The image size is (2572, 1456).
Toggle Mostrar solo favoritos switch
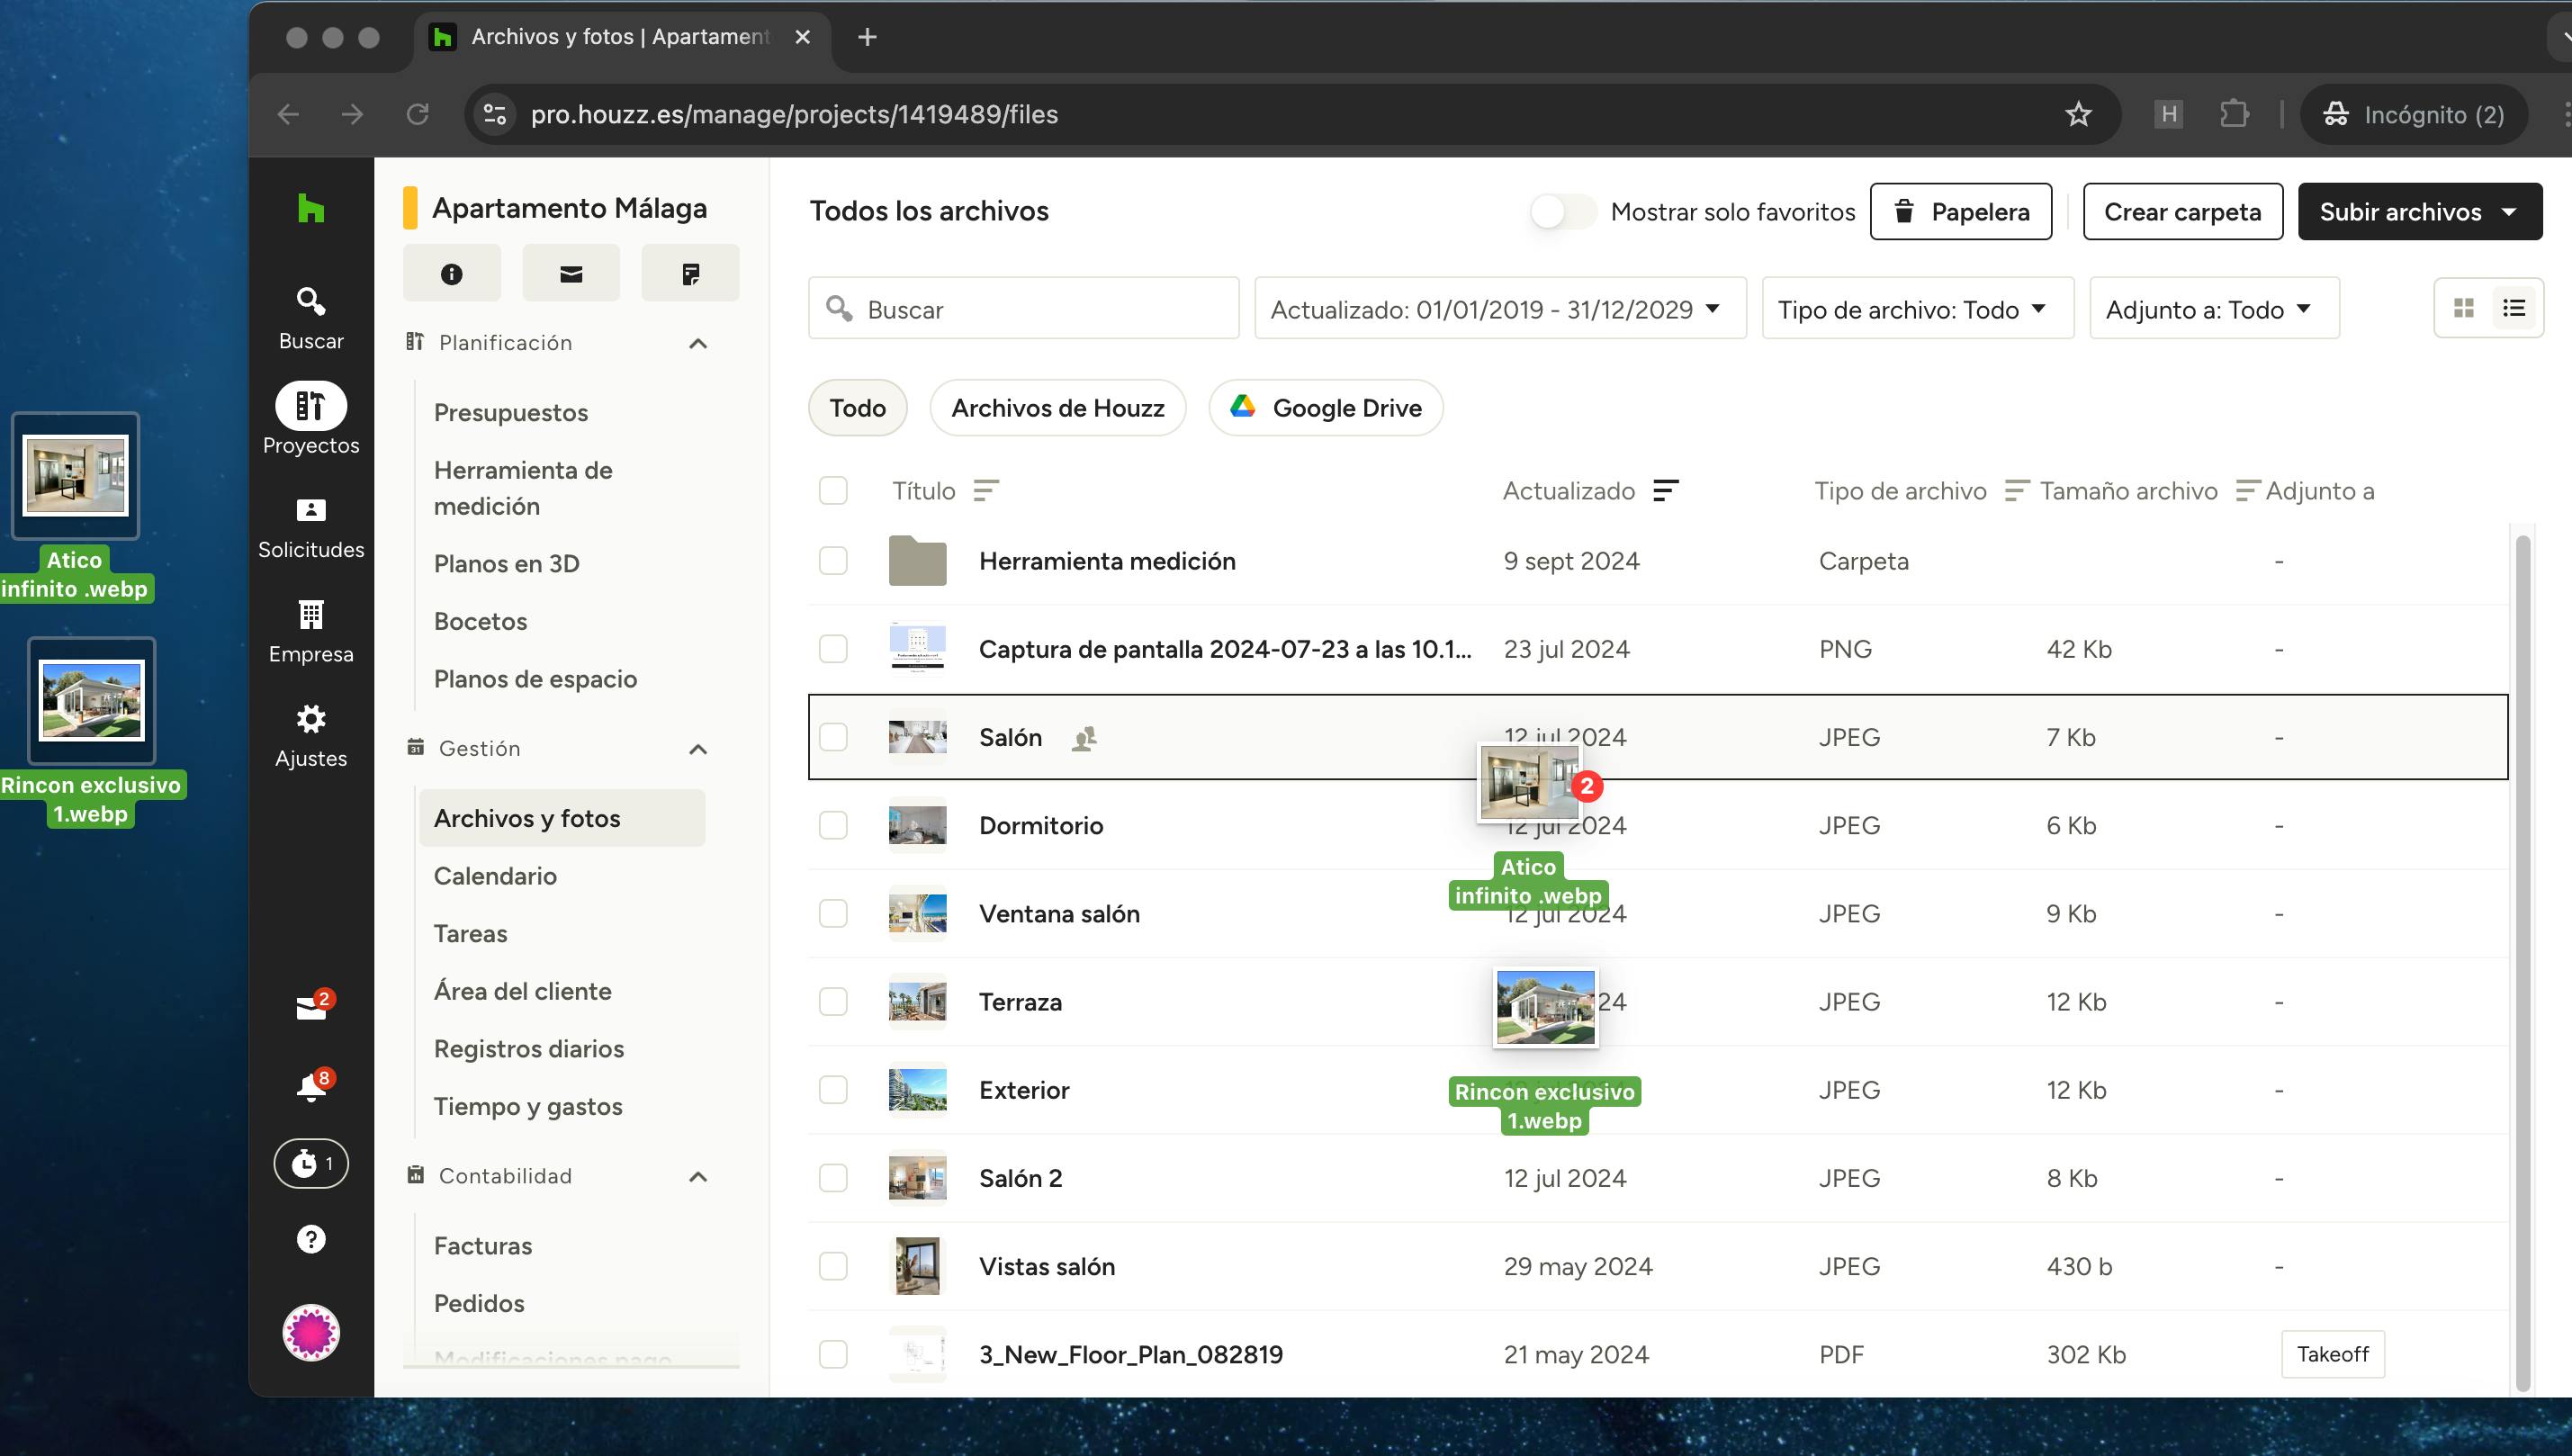tap(1562, 212)
